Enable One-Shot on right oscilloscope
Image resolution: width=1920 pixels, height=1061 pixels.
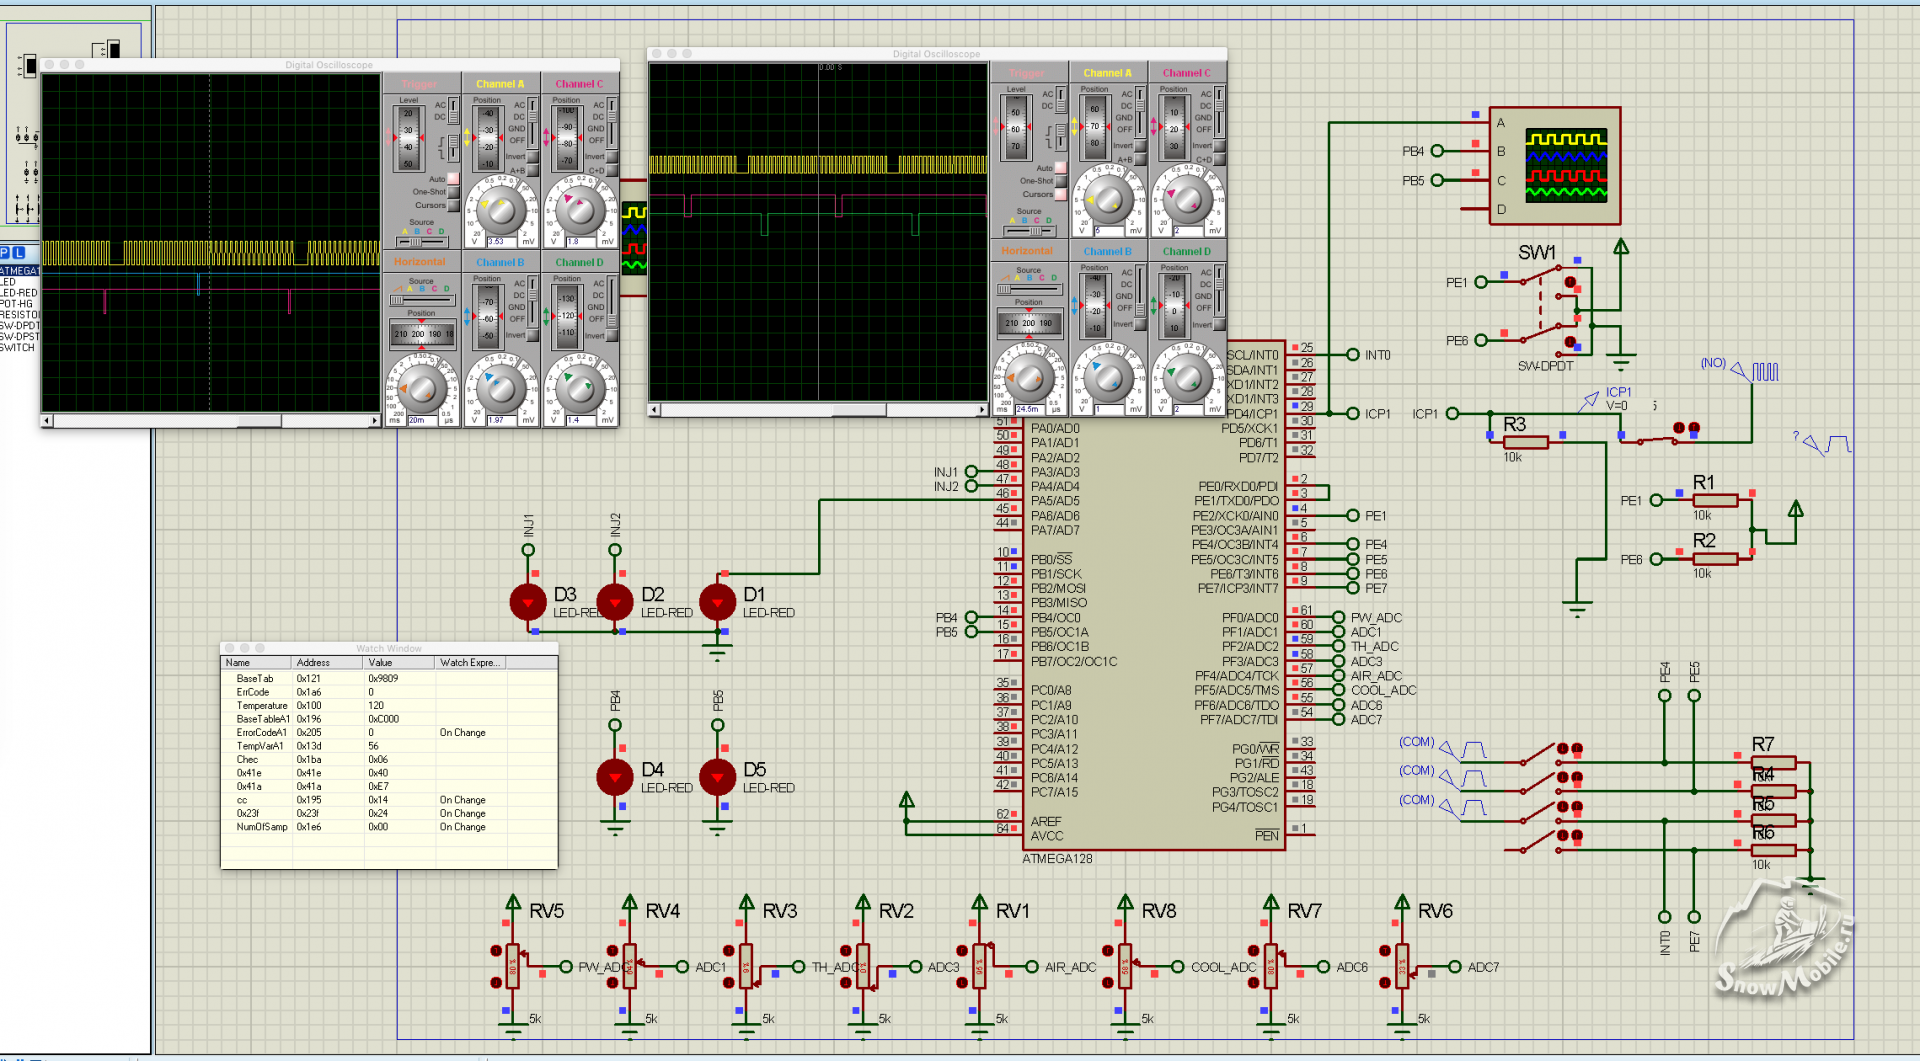click(x=1061, y=181)
